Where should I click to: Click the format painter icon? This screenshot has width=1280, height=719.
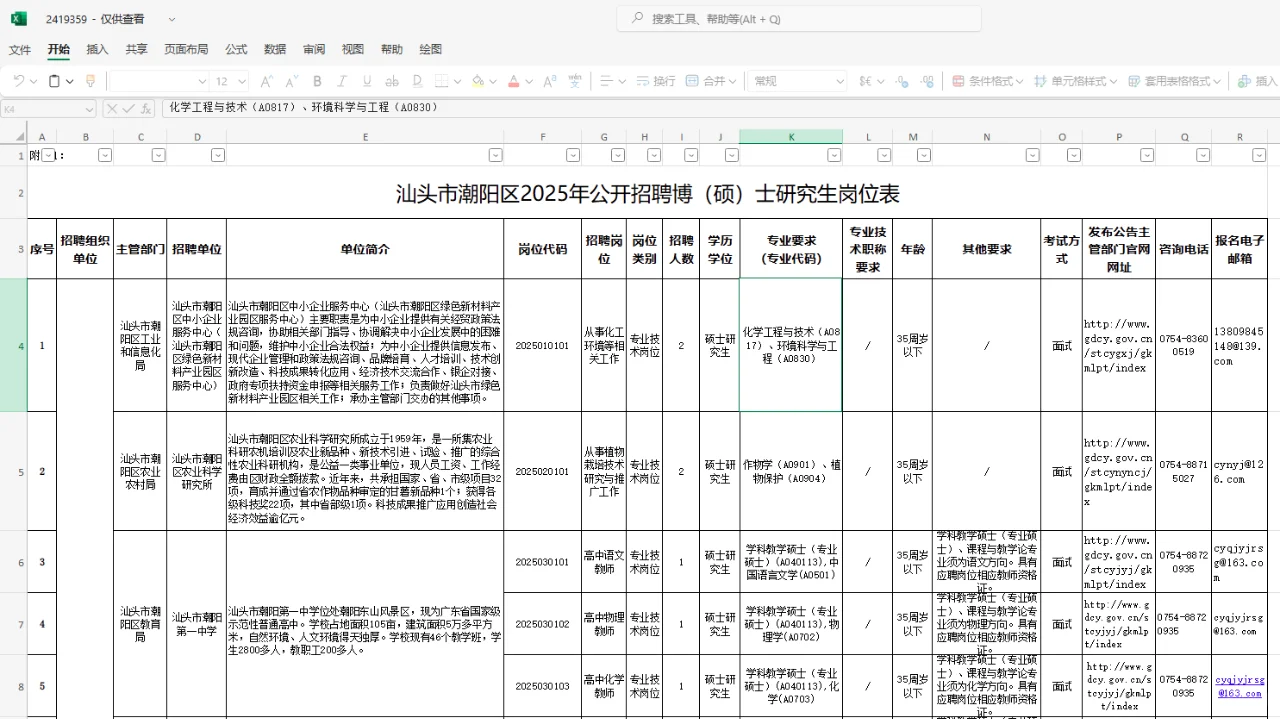90,80
